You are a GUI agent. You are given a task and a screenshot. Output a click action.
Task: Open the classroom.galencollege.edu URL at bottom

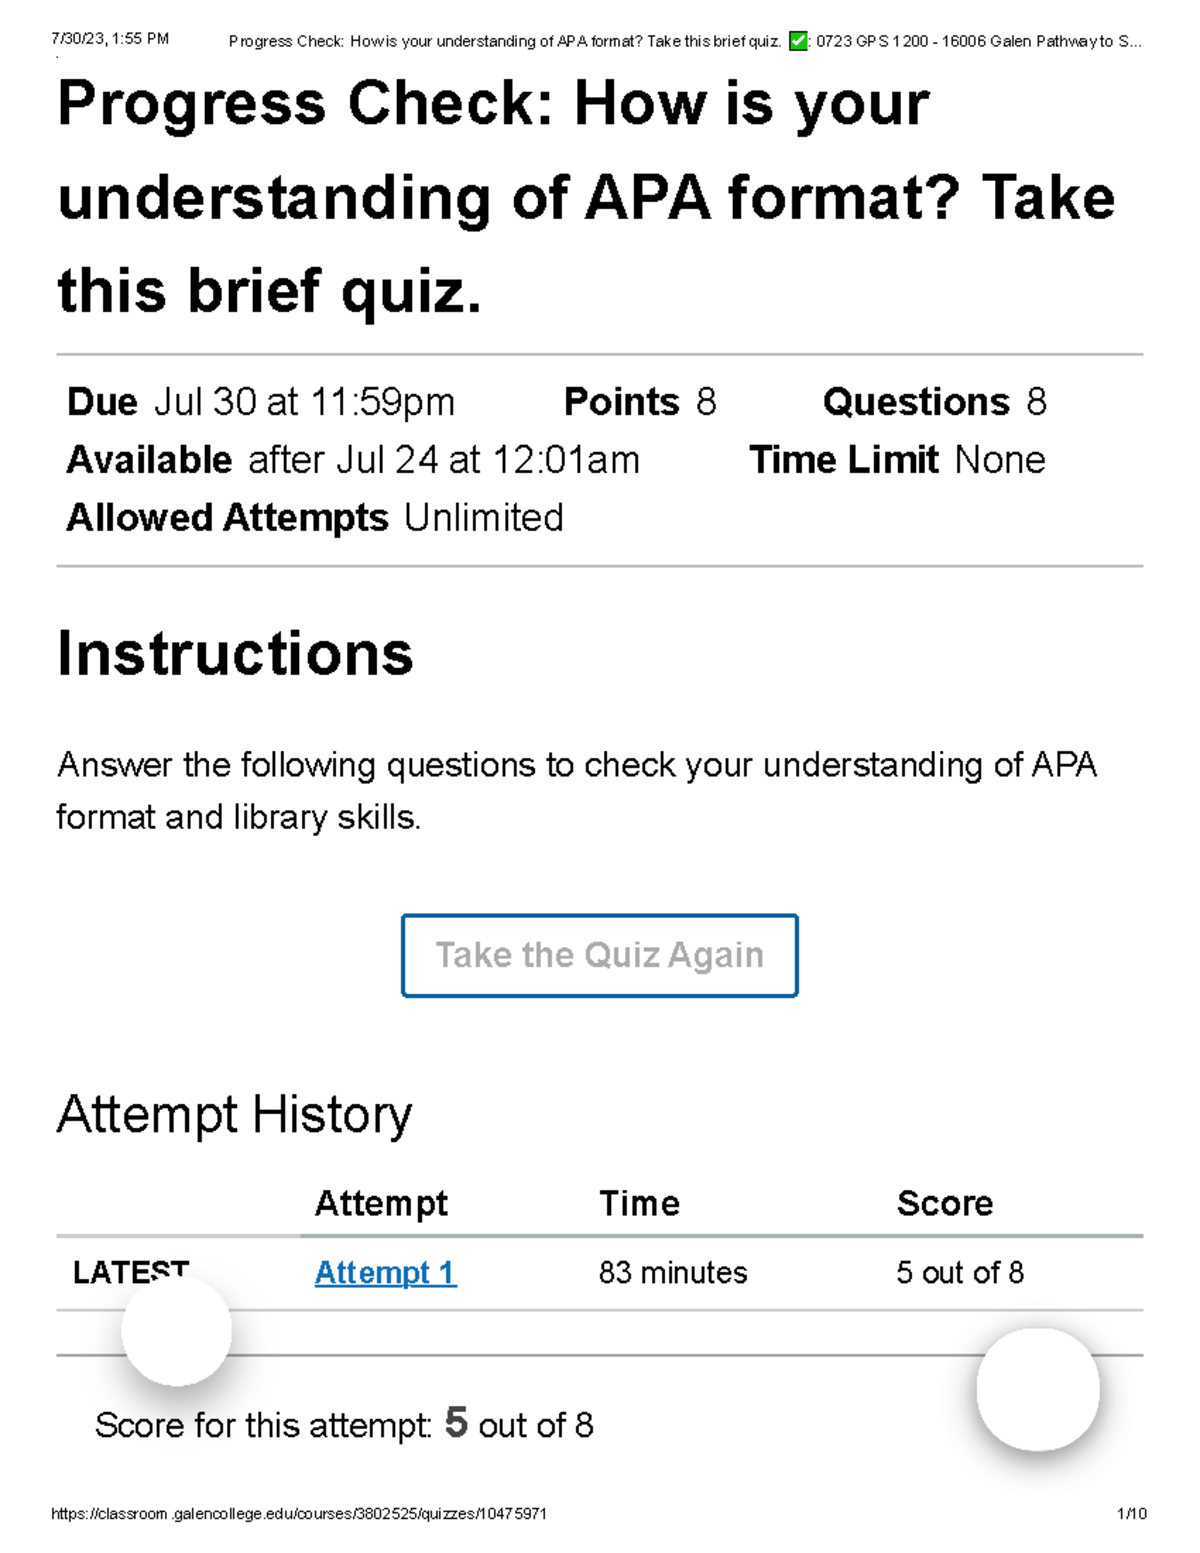coord(300,1514)
